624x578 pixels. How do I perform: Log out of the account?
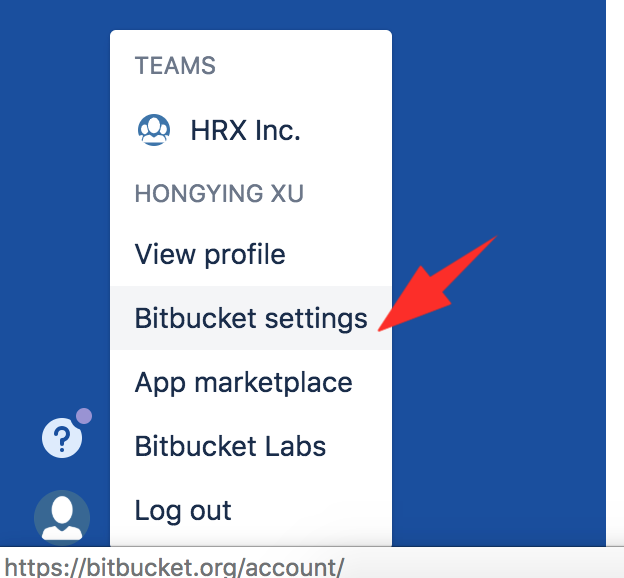click(183, 511)
